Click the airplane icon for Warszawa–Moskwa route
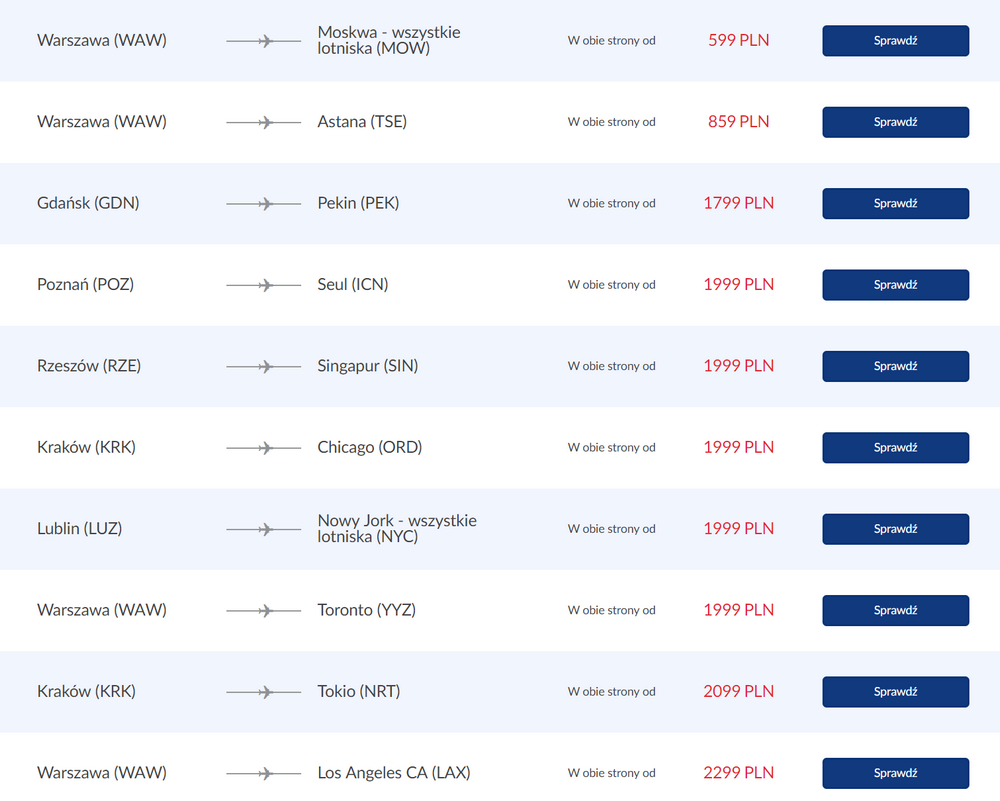 click(265, 41)
